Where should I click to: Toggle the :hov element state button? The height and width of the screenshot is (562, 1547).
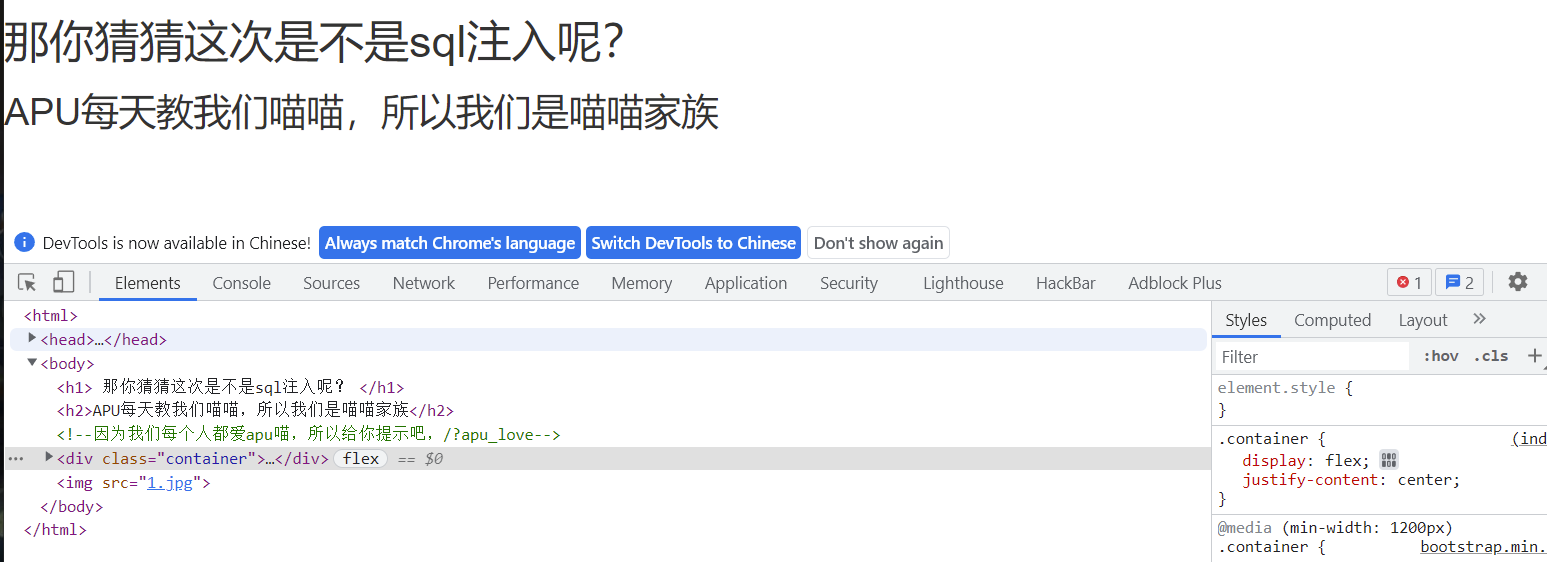(x=1441, y=356)
